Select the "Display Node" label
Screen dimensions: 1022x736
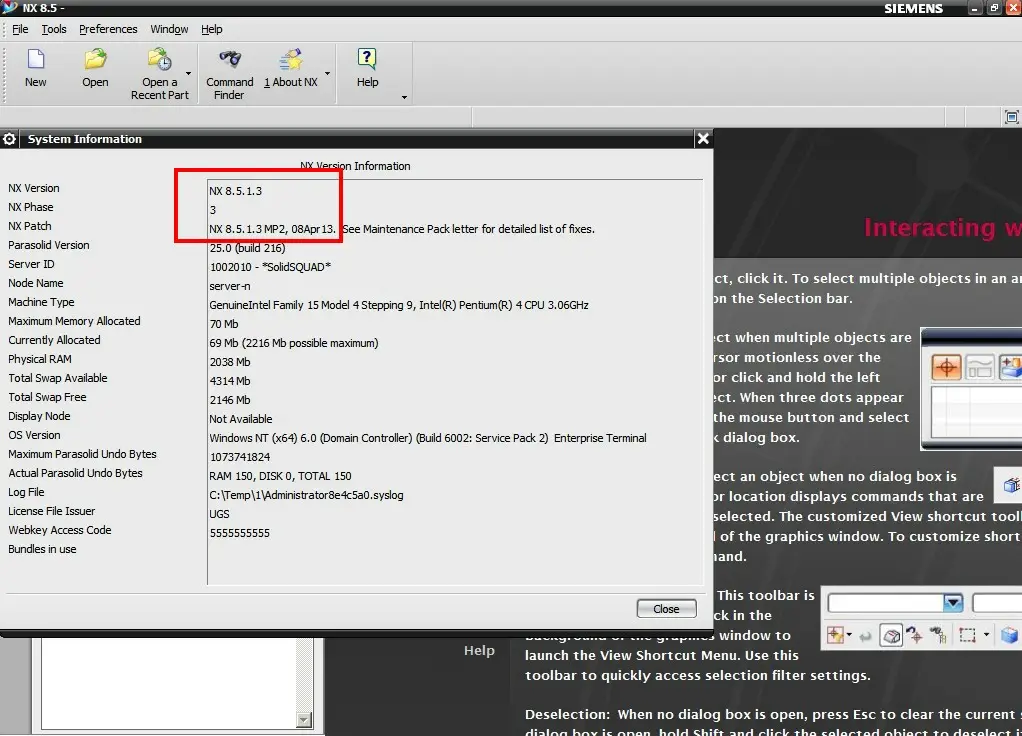39,416
